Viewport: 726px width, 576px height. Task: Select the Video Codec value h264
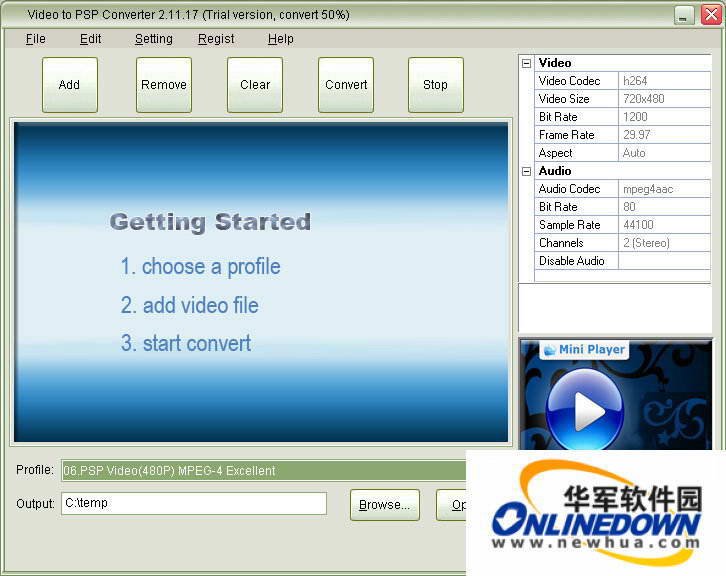664,81
